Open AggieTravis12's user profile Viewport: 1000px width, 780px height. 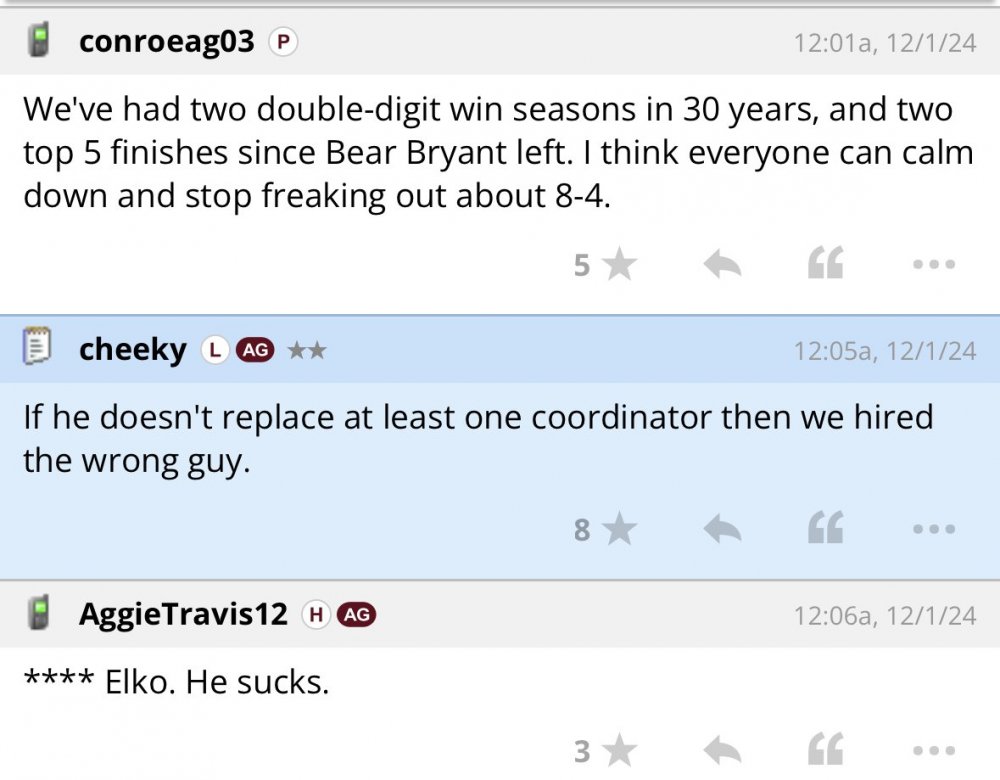coord(183,614)
